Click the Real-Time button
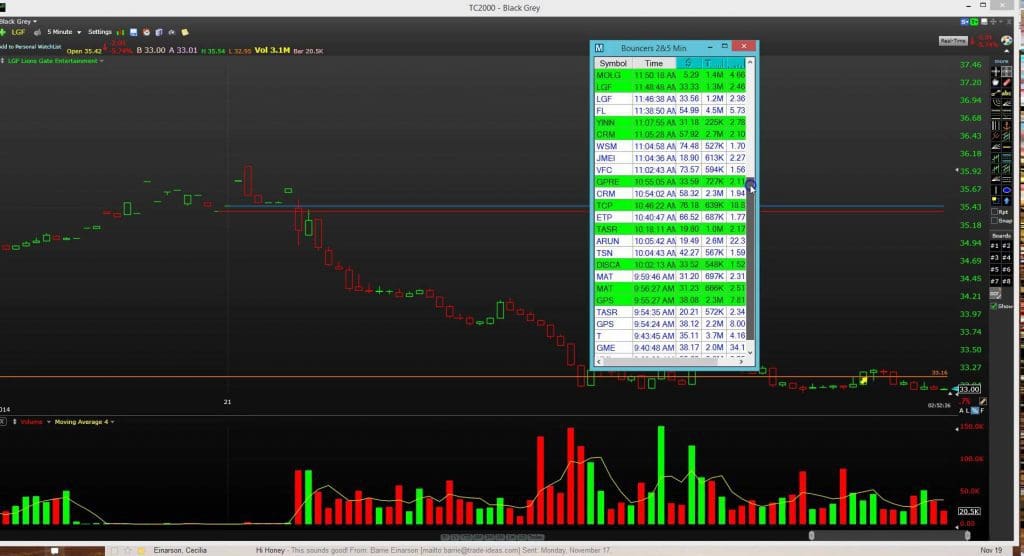Screen dimensions: 1024x556 click(x=953, y=41)
